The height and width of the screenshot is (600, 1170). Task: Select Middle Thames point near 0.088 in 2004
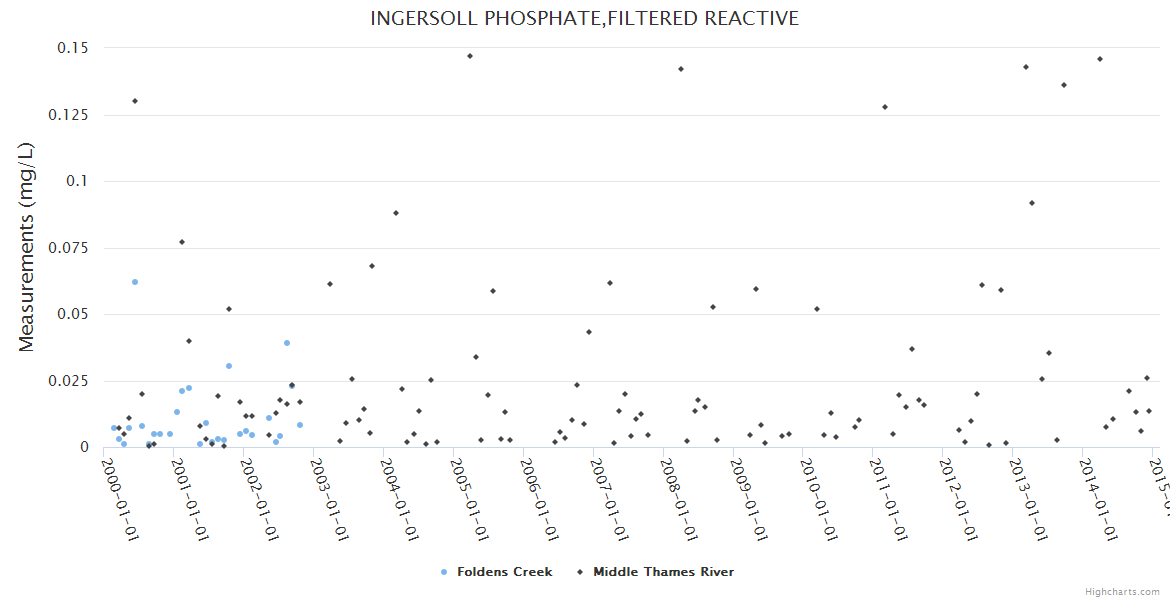396,213
